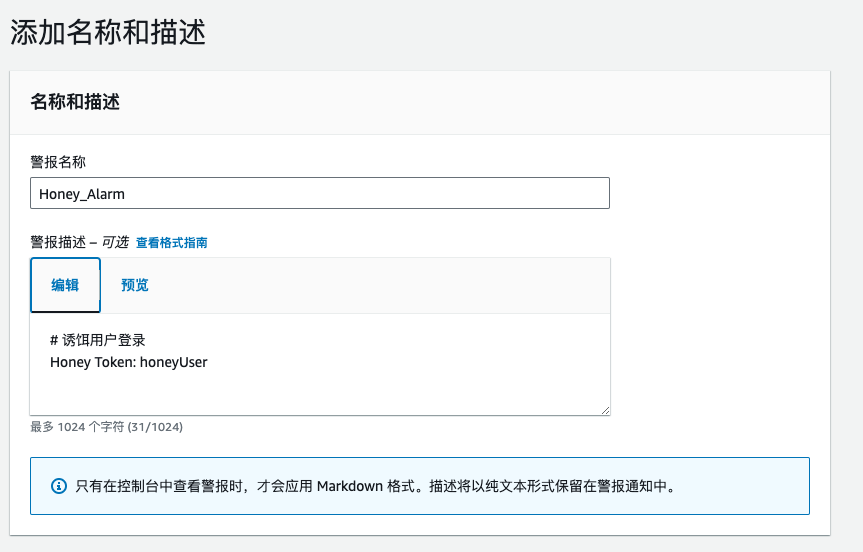The width and height of the screenshot is (863, 552).
Task: Click the 名称和描述 section header
Action: coord(75,101)
